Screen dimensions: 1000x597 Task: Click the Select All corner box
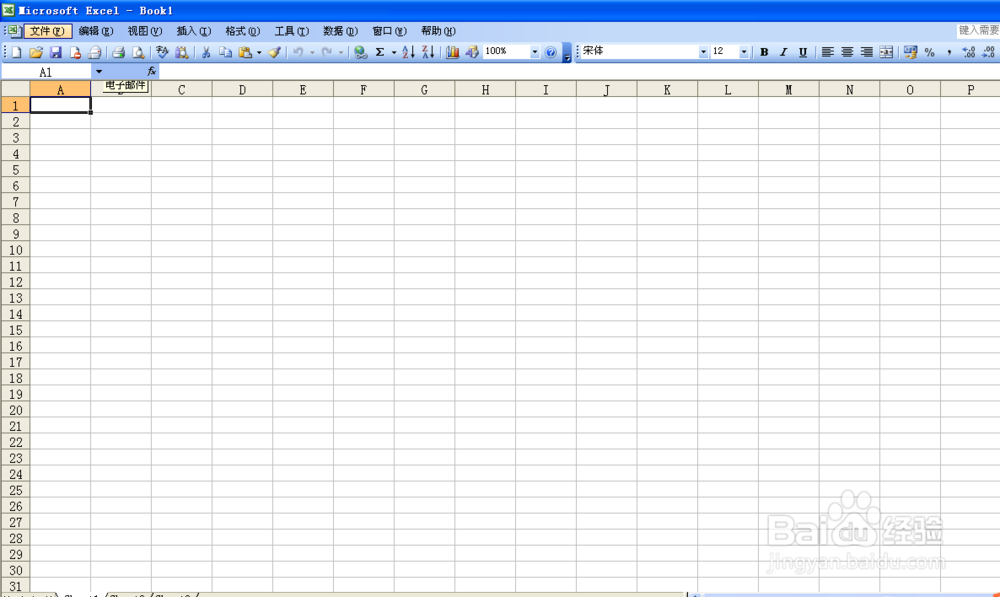point(15,89)
